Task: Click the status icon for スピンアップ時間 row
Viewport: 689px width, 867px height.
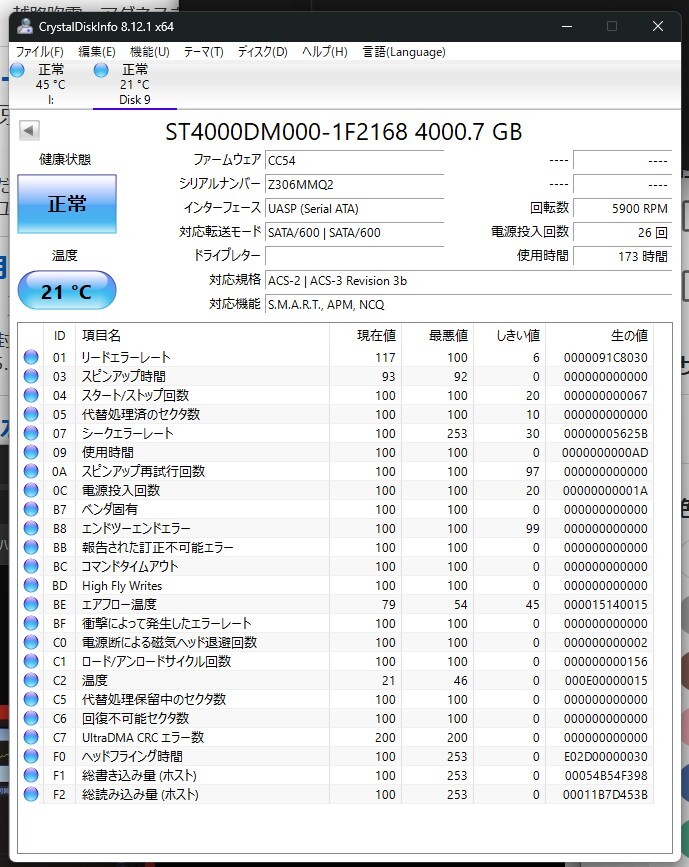Action: click(x=31, y=376)
